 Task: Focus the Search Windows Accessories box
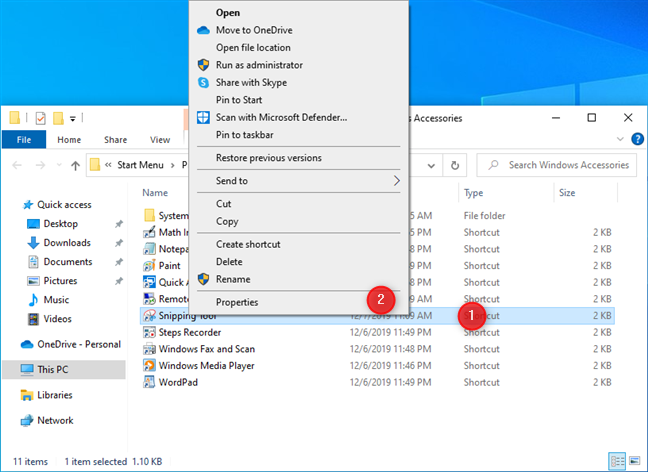[556, 165]
